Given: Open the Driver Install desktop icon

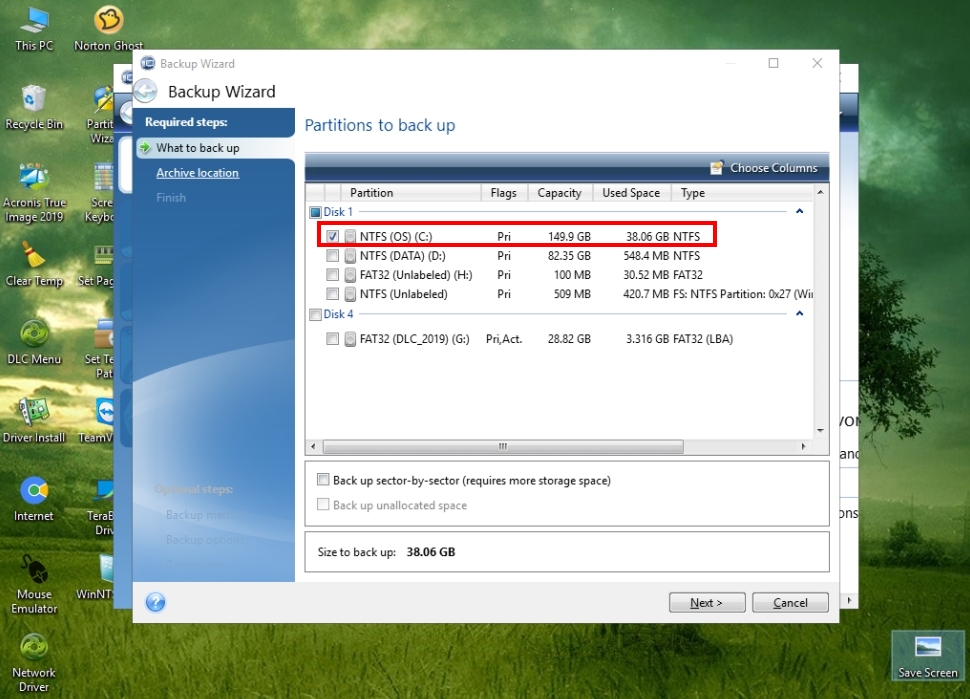Looking at the screenshot, I should tap(34, 418).
